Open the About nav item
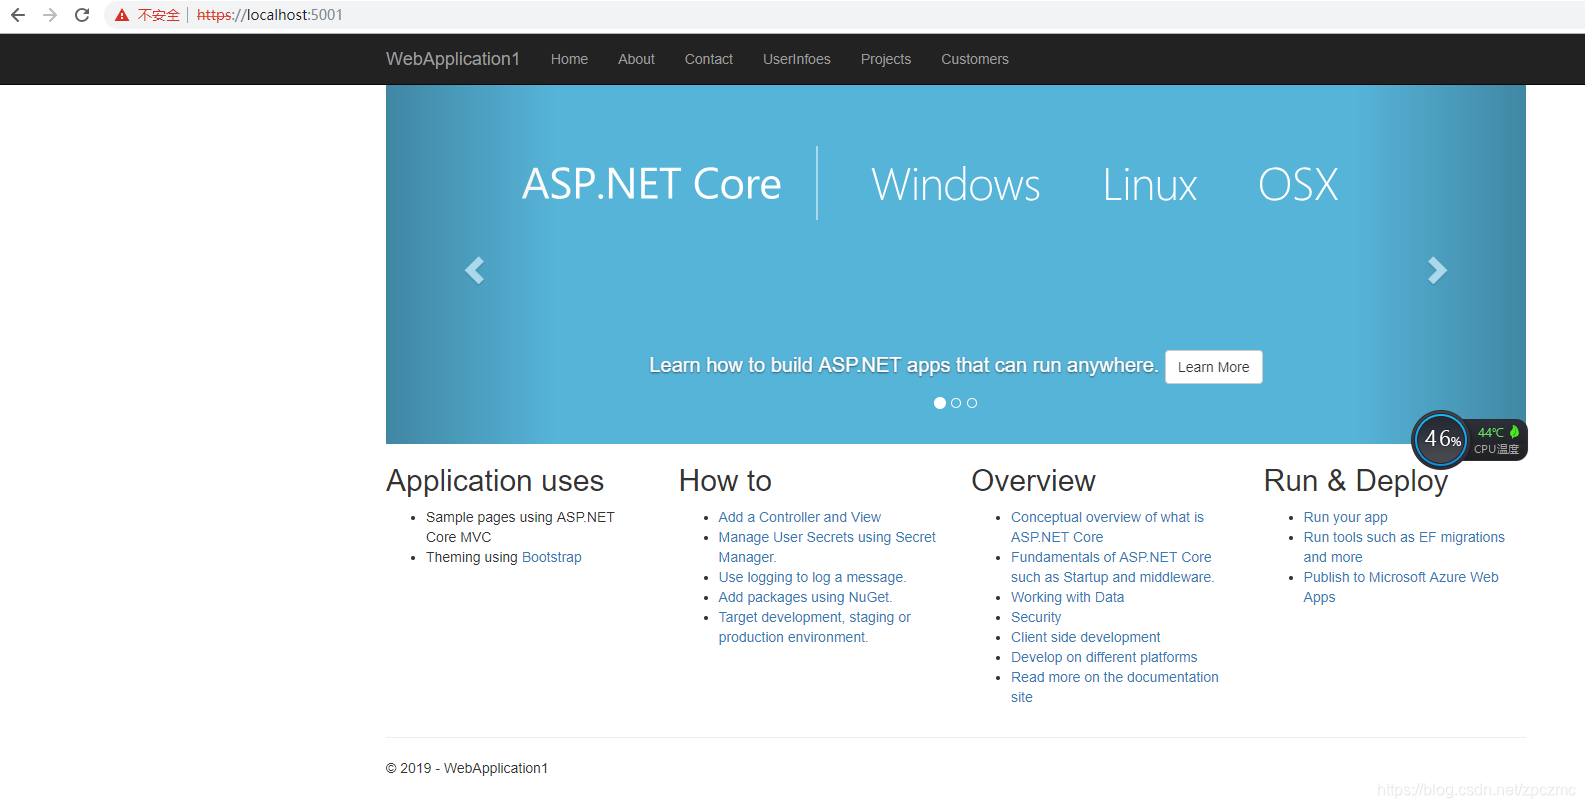Viewport: 1585px width, 808px height. (x=636, y=59)
